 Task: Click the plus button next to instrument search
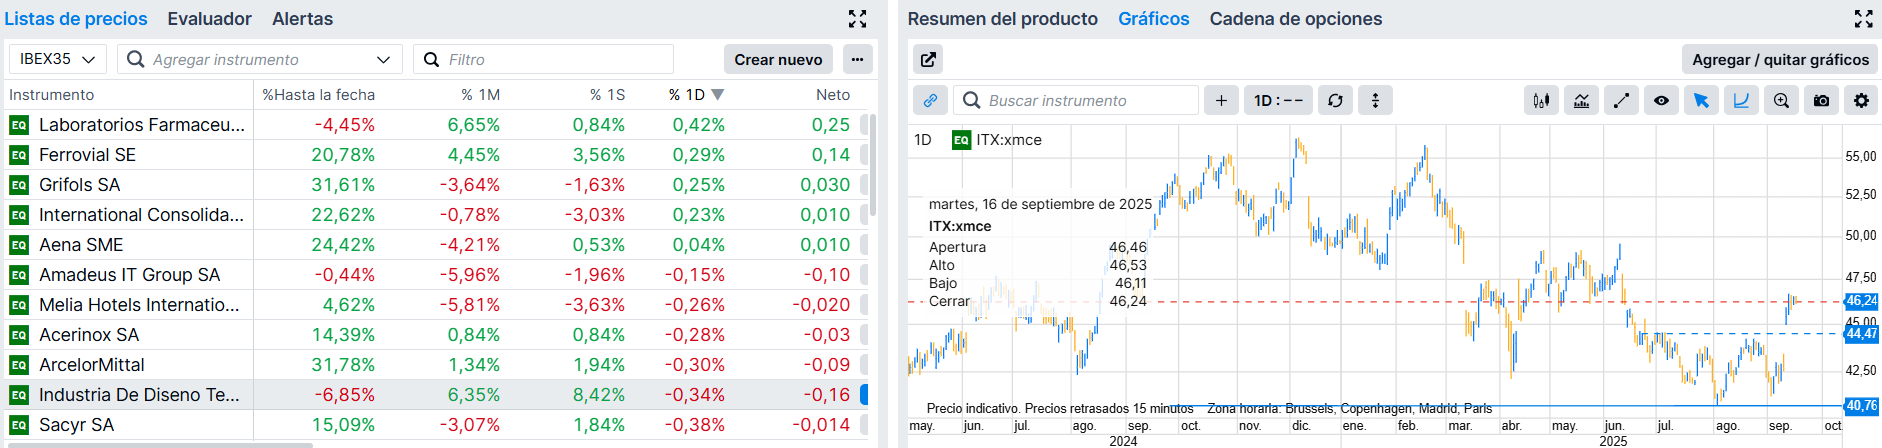click(x=1221, y=100)
